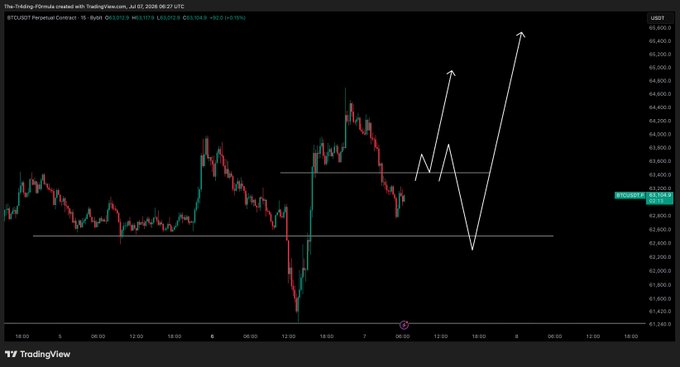The height and width of the screenshot is (367, 680).
Task: Click the 63,600.0 price axis label
Action: coord(660,161)
